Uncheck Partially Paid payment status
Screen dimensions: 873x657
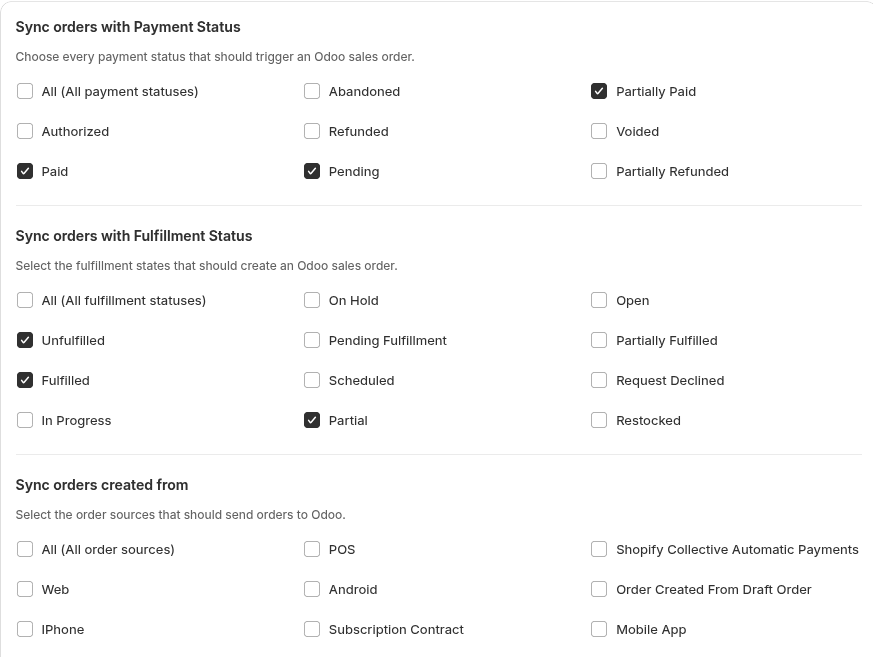pos(599,91)
